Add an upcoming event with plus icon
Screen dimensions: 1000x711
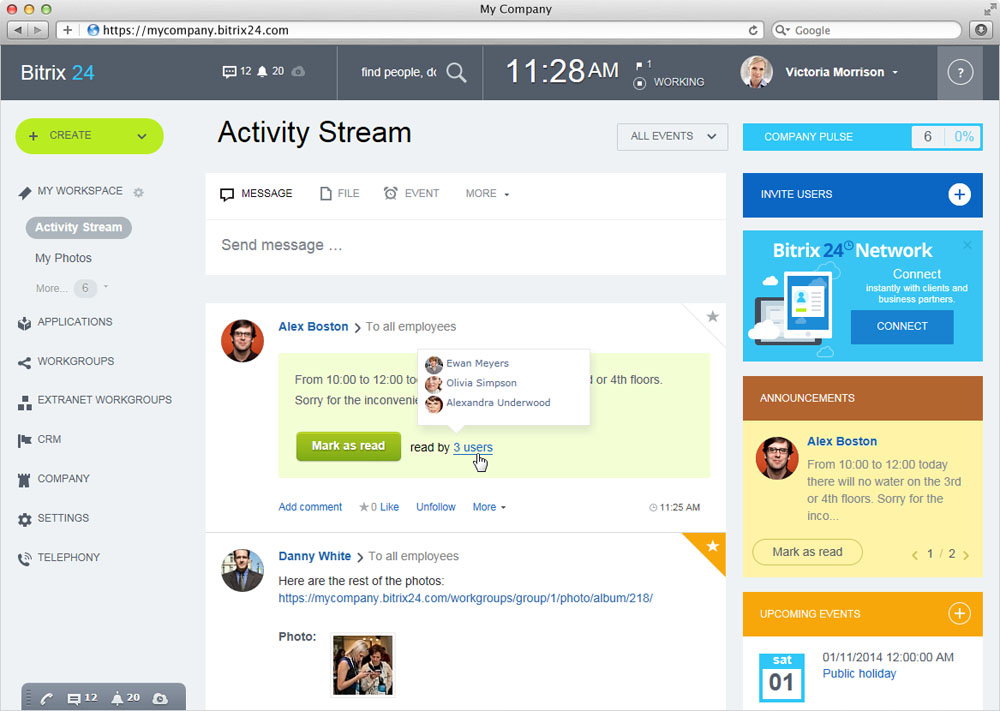(x=959, y=613)
